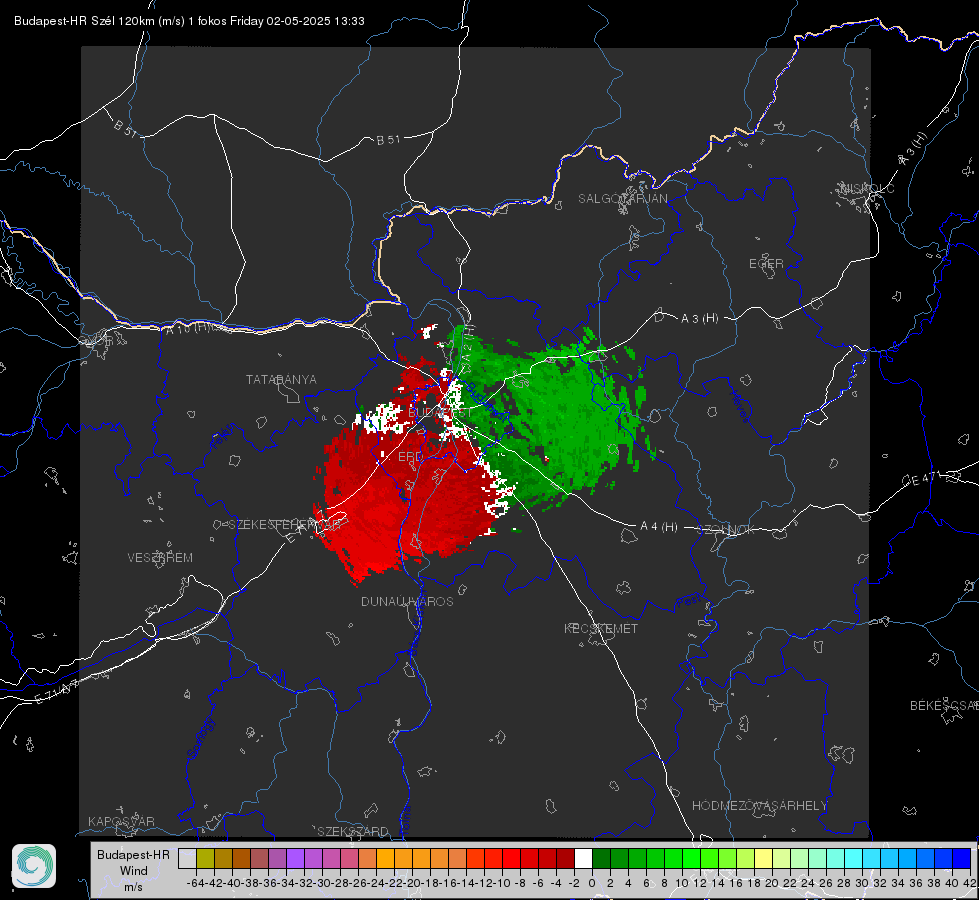
Task: Click the blue 'Pest' county label
Action: [x=689, y=601]
